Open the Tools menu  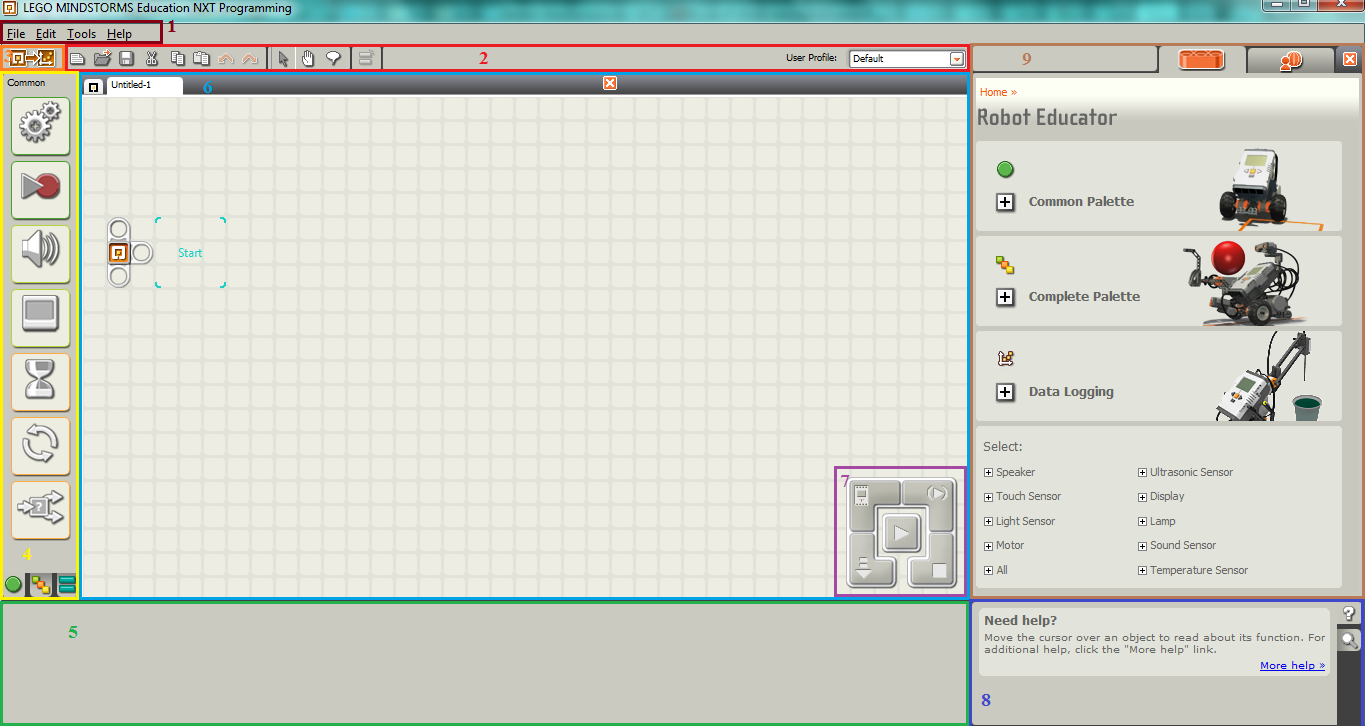(x=81, y=34)
